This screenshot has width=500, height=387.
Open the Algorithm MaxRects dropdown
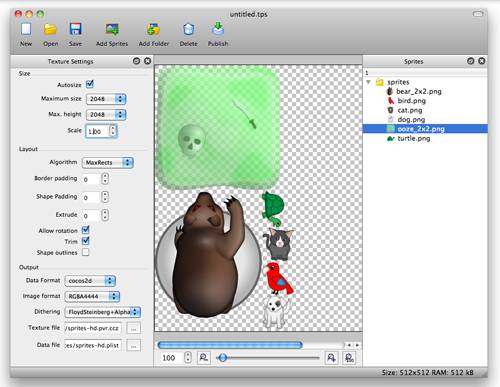108,163
